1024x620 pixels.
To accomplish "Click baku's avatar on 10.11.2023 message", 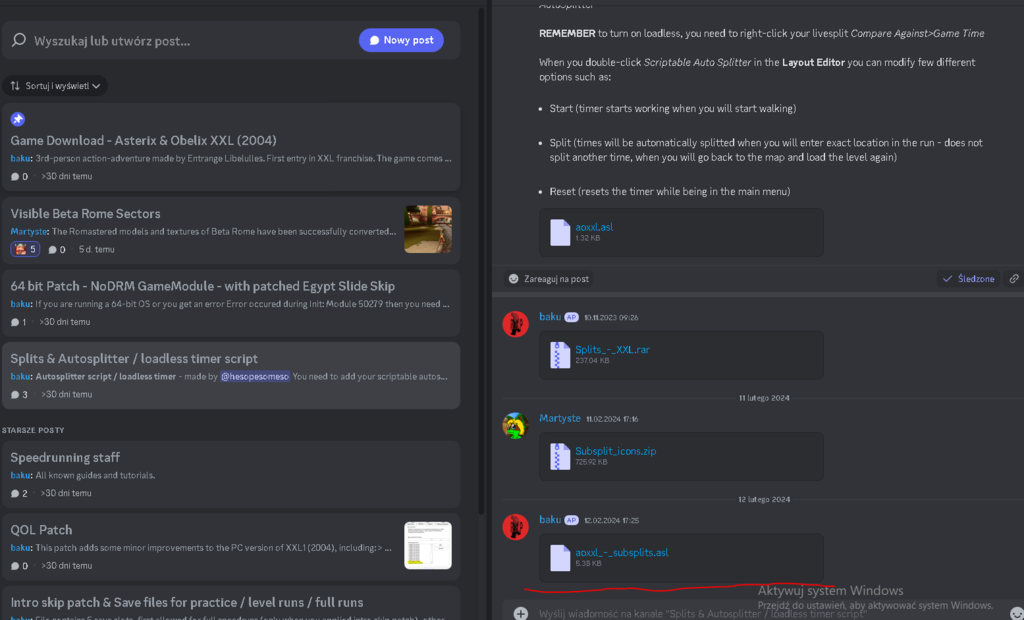I will point(515,324).
